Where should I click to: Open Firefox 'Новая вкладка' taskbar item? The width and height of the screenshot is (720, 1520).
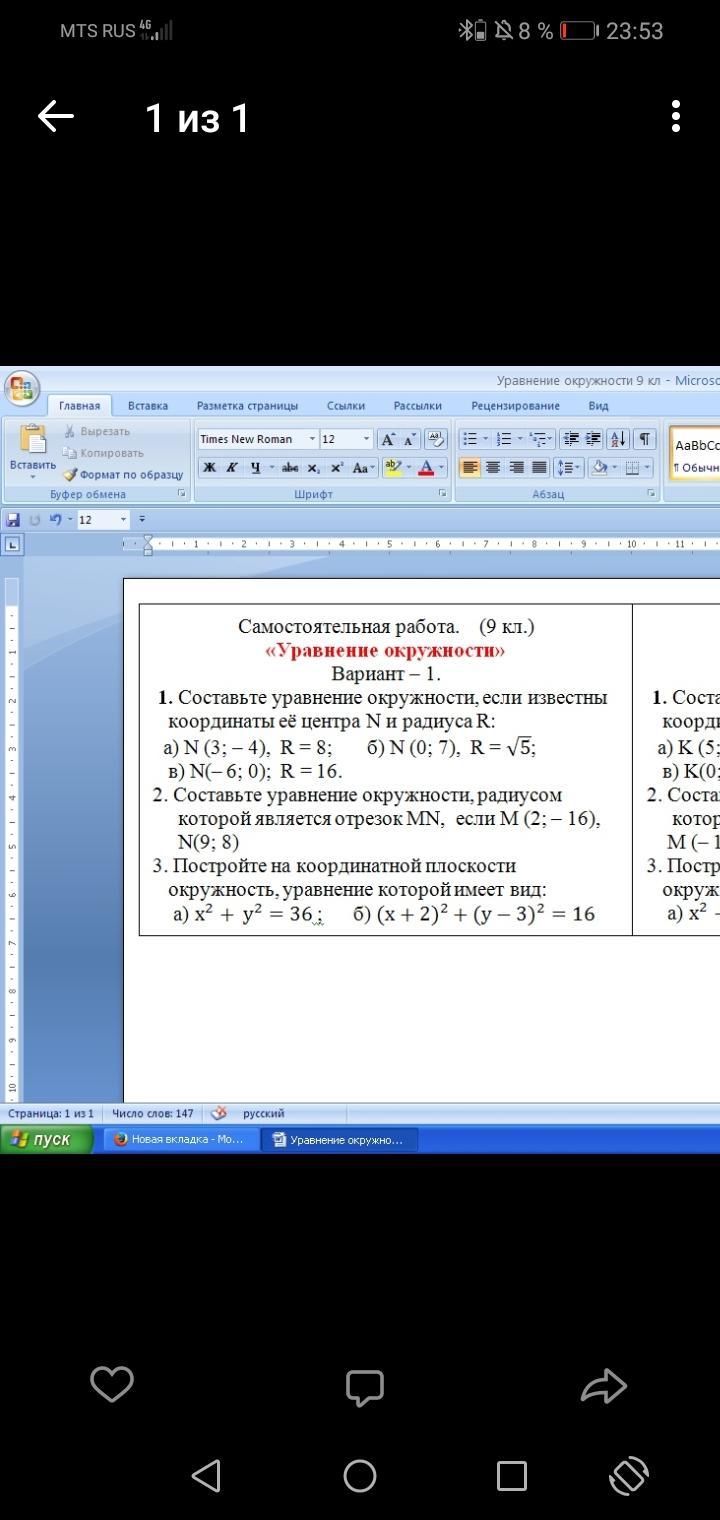pos(180,1139)
